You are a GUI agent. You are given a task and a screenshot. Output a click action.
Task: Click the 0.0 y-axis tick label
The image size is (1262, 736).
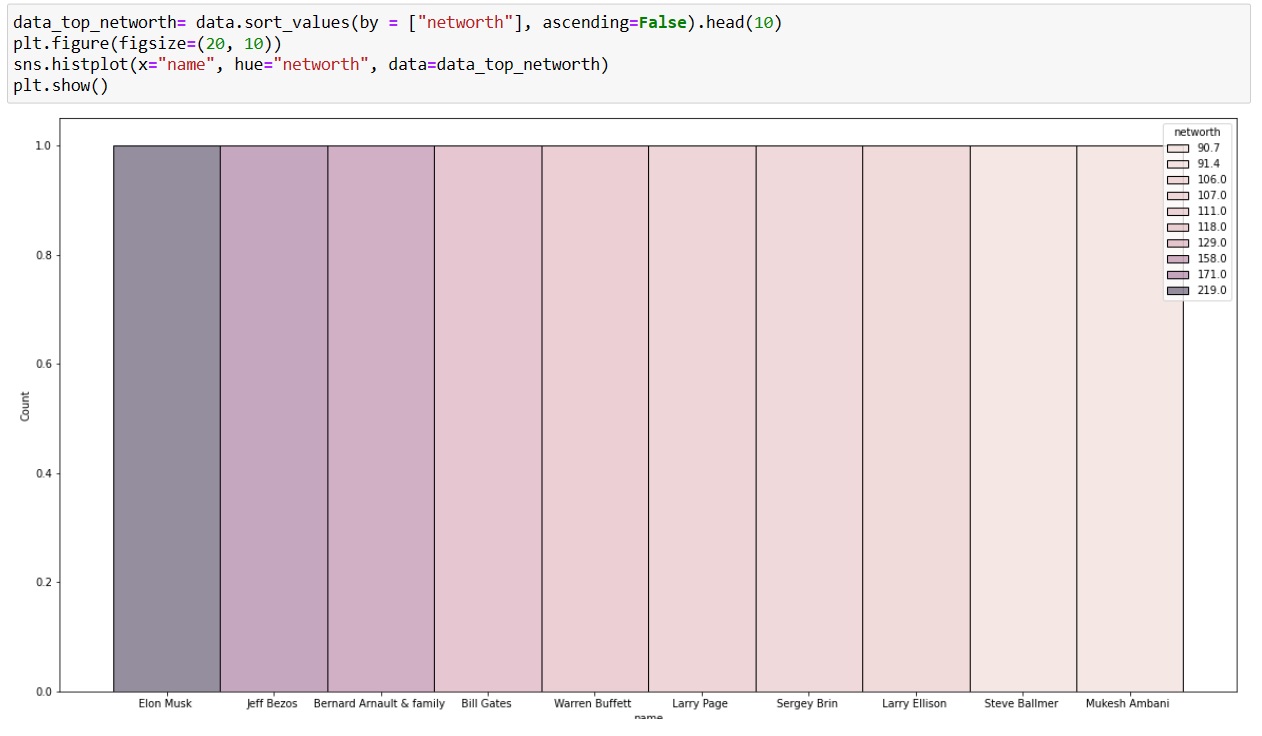(x=42, y=691)
